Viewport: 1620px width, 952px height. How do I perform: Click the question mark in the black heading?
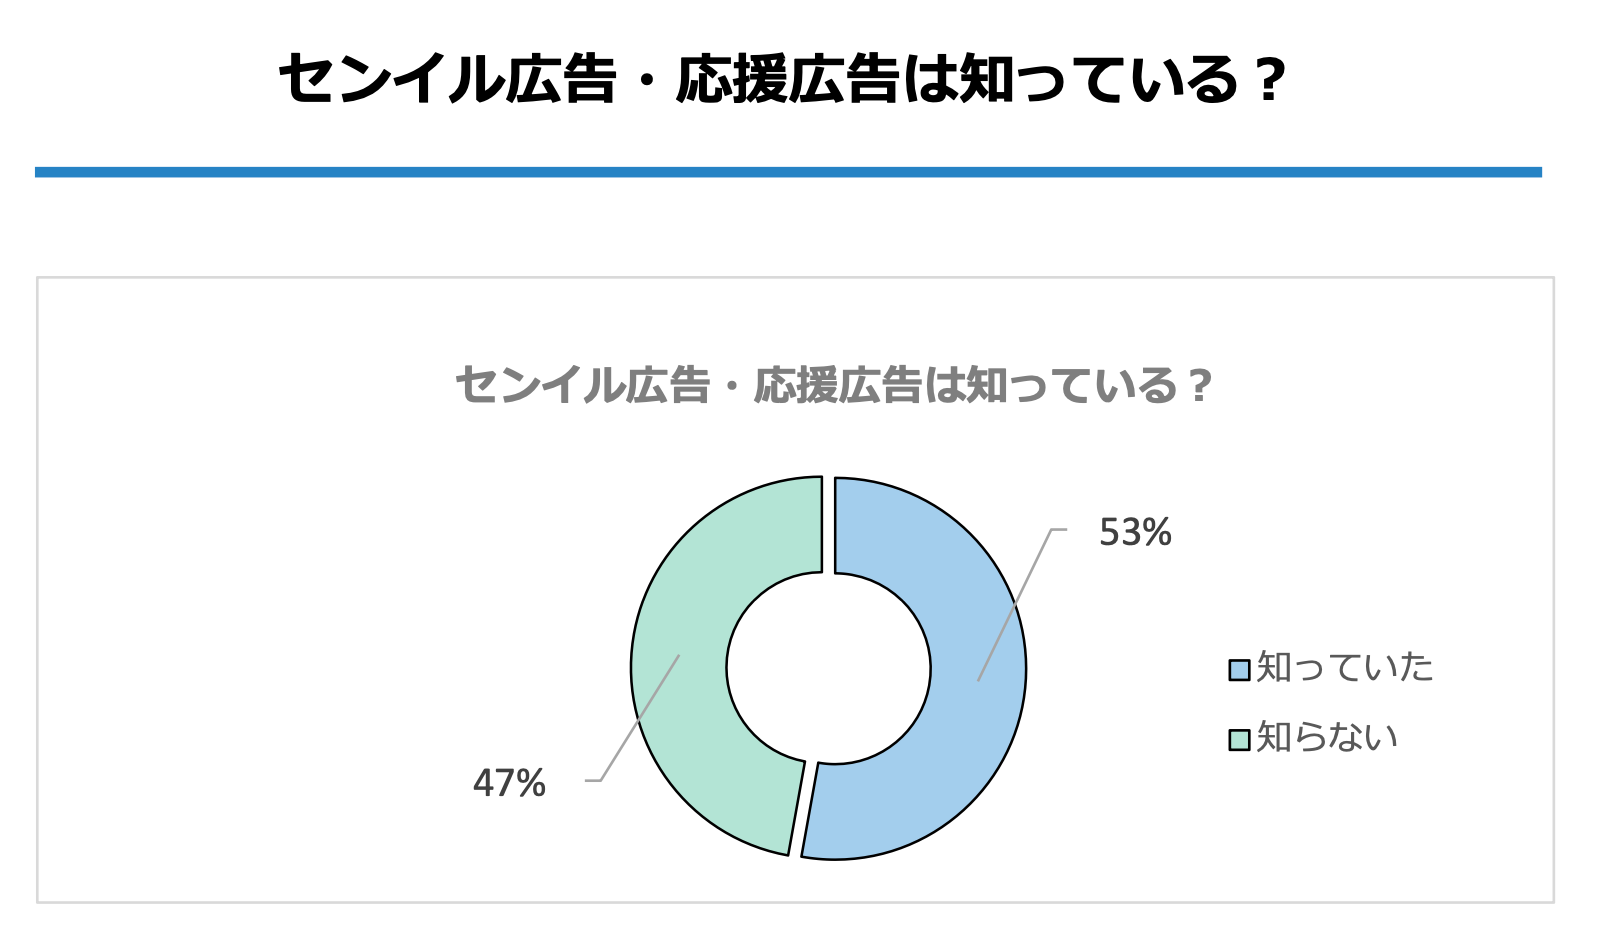point(1269,80)
